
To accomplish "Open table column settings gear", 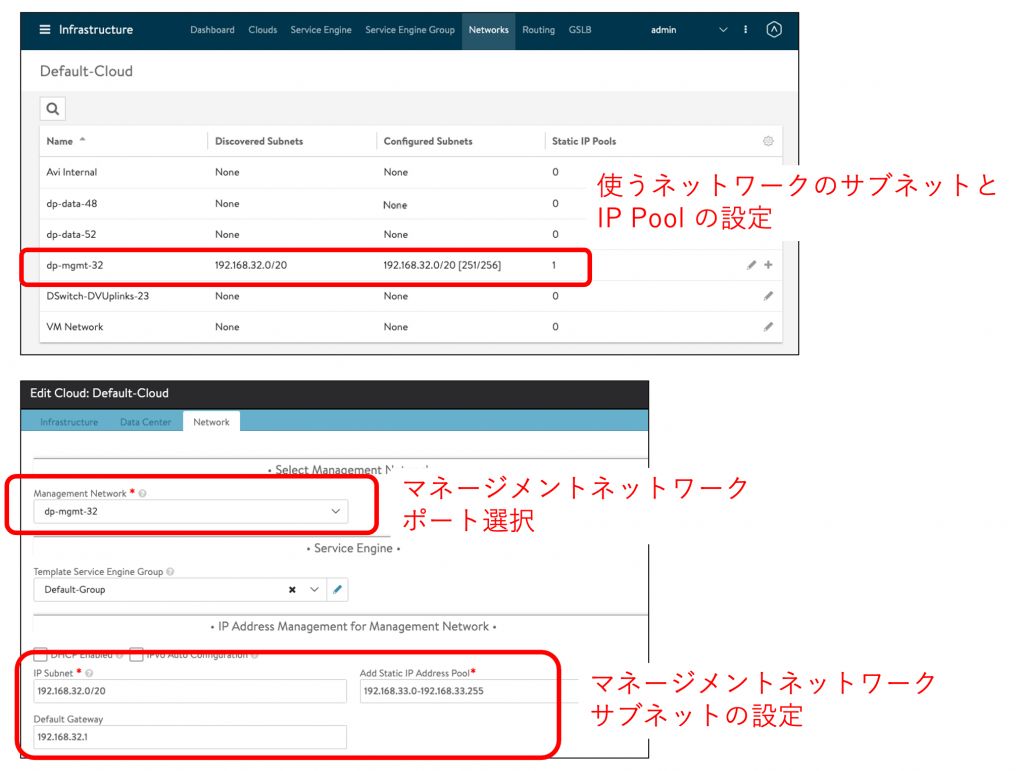I will 768,141.
